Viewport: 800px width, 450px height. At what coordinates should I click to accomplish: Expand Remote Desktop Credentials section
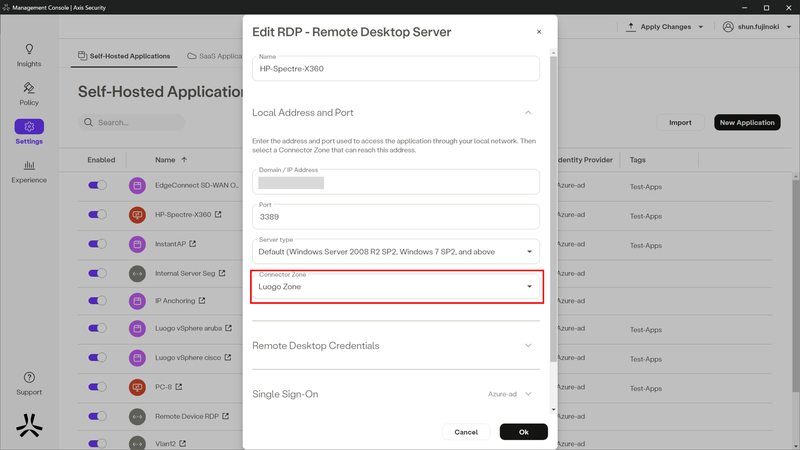pyautogui.click(x=528, y=346)
